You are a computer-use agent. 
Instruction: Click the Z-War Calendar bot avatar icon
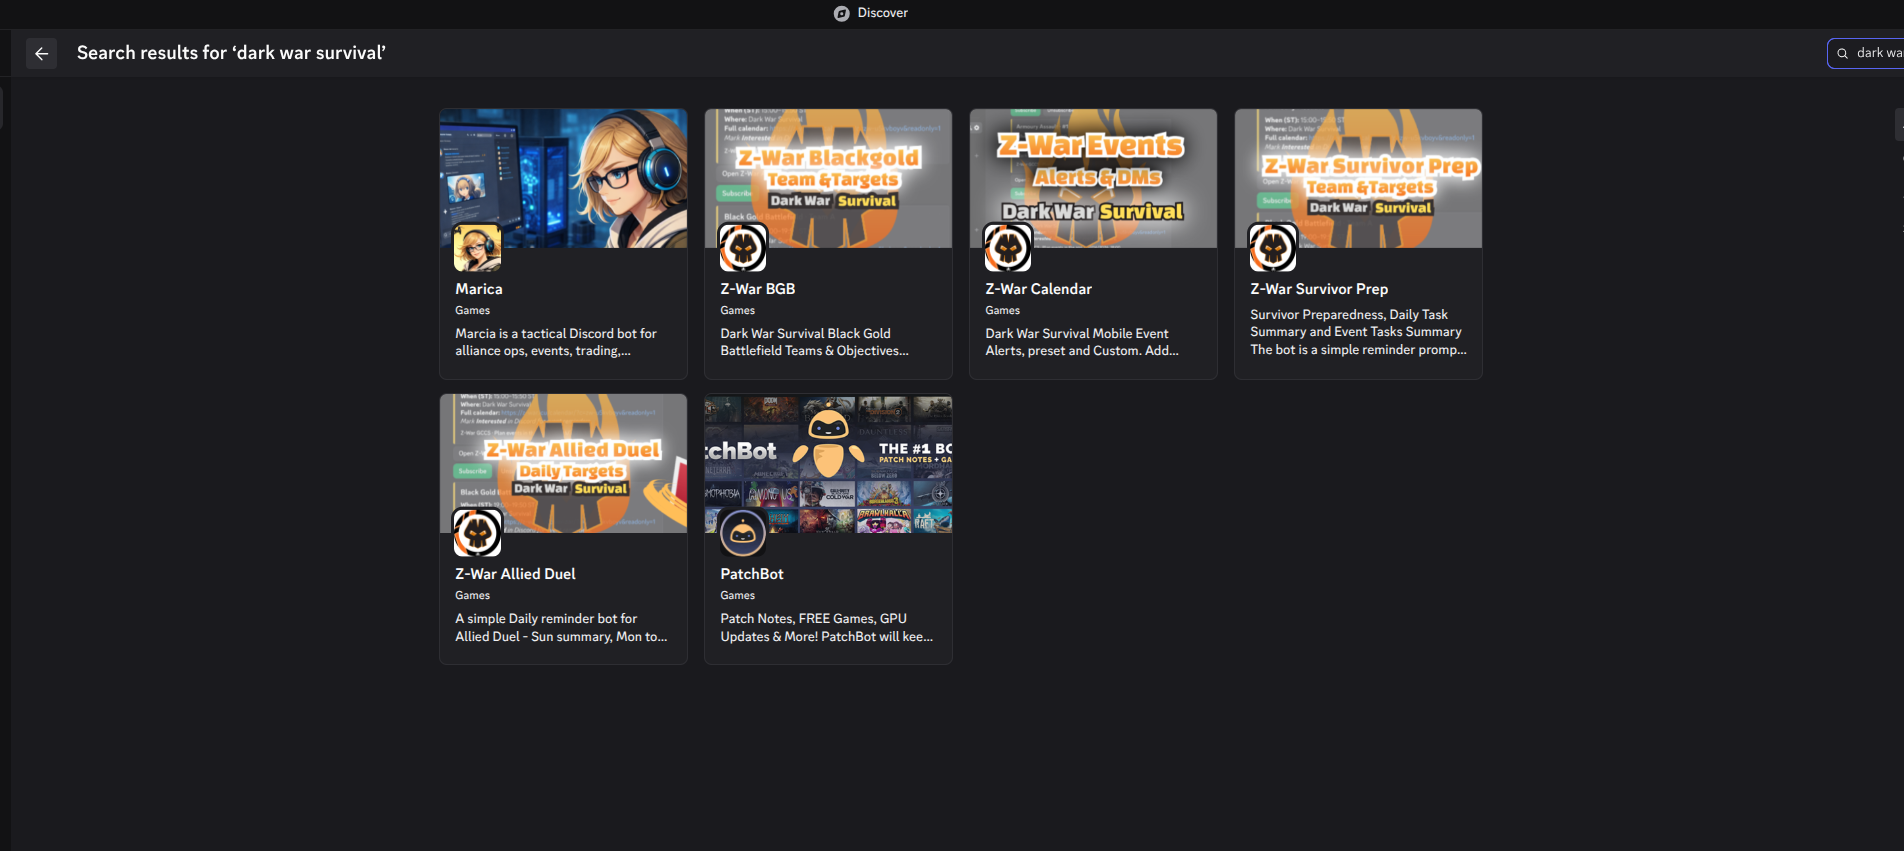[1008, 248]
